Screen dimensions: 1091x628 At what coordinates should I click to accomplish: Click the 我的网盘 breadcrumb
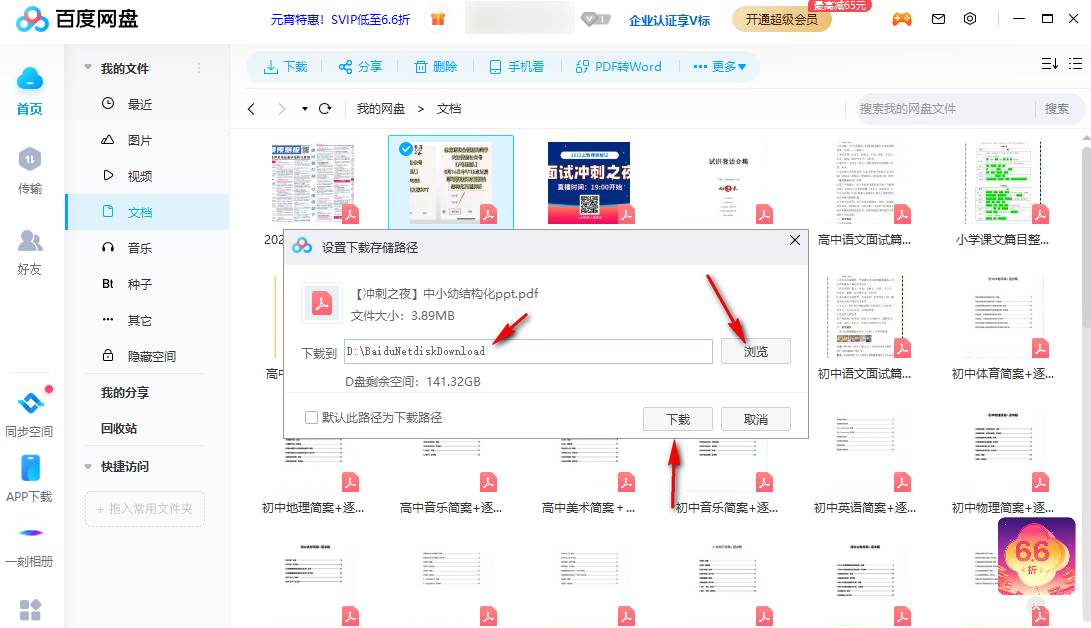coord(381,108)
